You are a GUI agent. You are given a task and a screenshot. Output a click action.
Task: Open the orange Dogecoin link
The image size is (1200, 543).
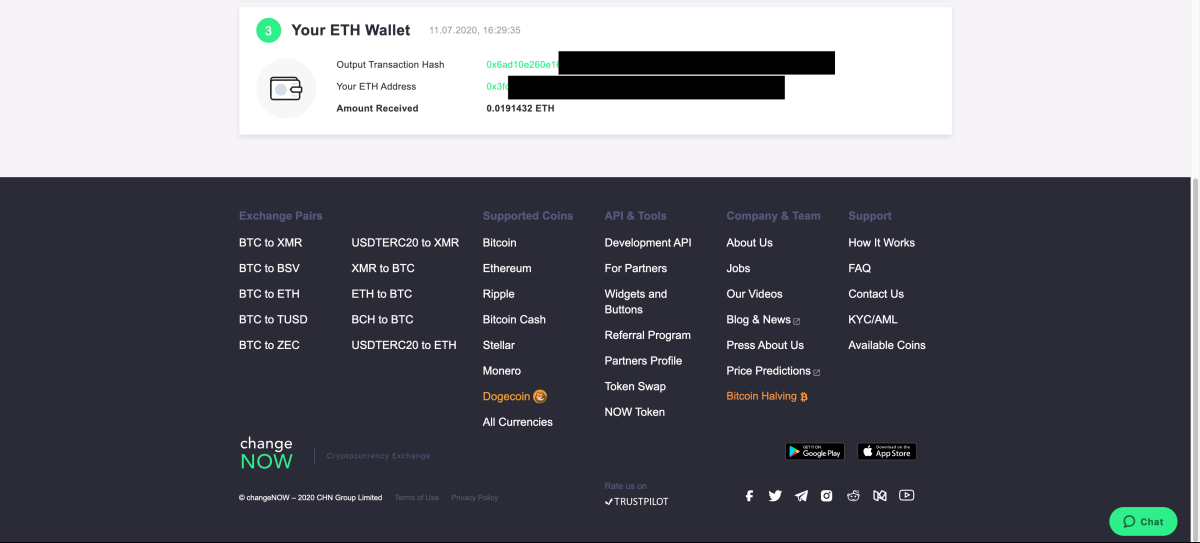tap(514, 396)
